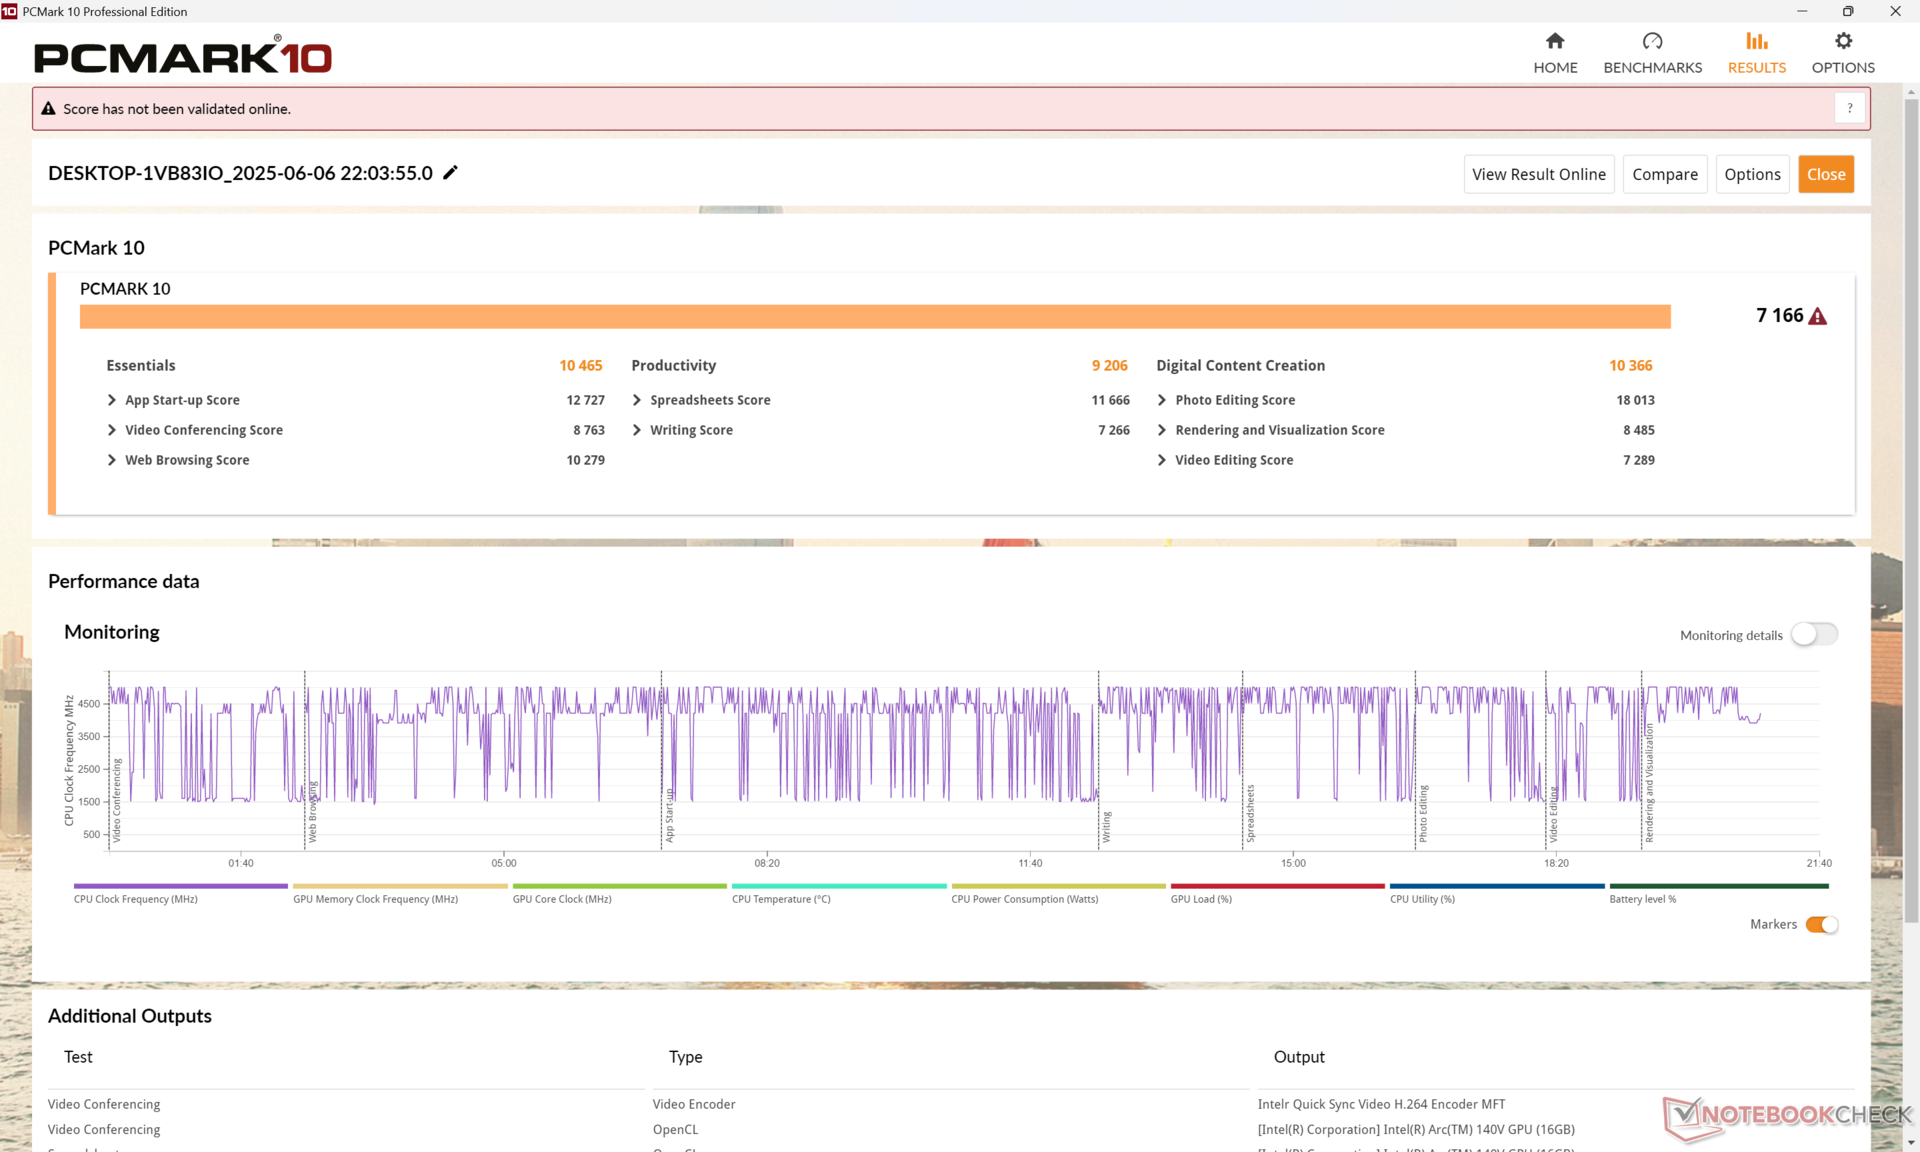Expand Photo Editing Score row

(x=1162, y=400)
